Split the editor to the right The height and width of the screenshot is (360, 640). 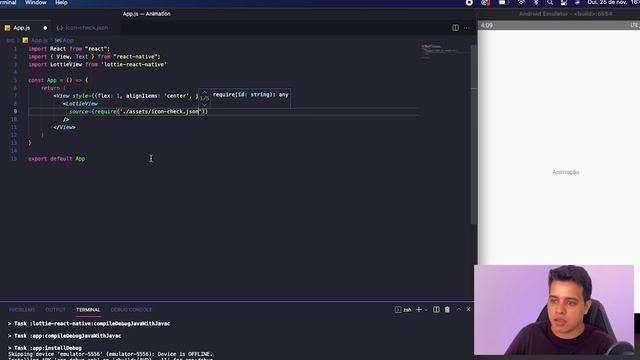(x=455, y=28)
